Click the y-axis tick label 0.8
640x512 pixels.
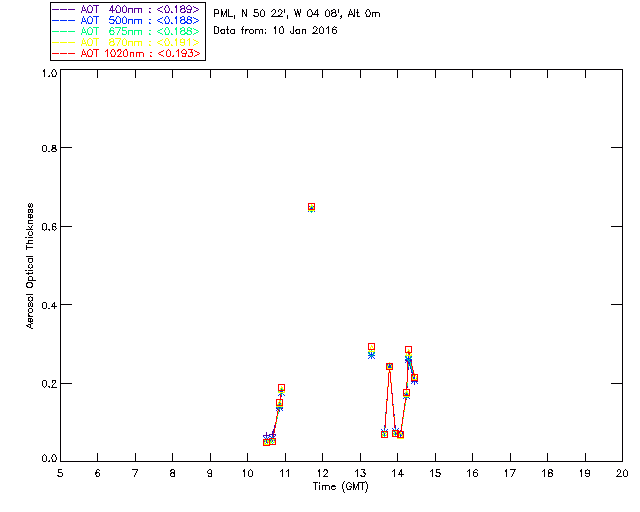click(49, 148)
